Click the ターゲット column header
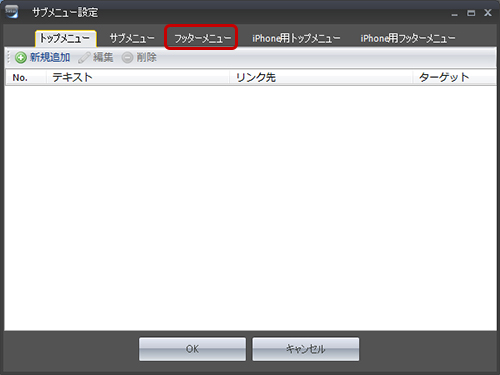Image resolution: width=500 pixels, height=375 pixels. [x=455, y=78]
